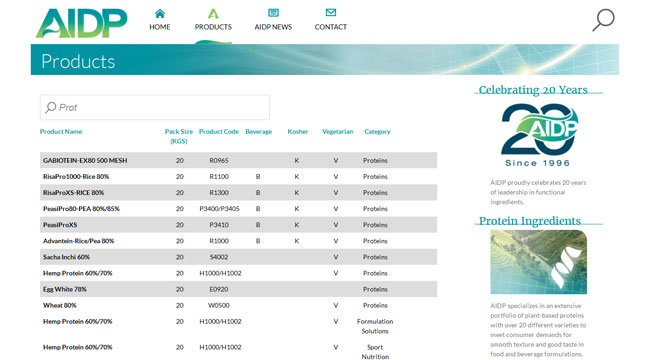Select product Egg White 78%

click(x=65, y=289)
